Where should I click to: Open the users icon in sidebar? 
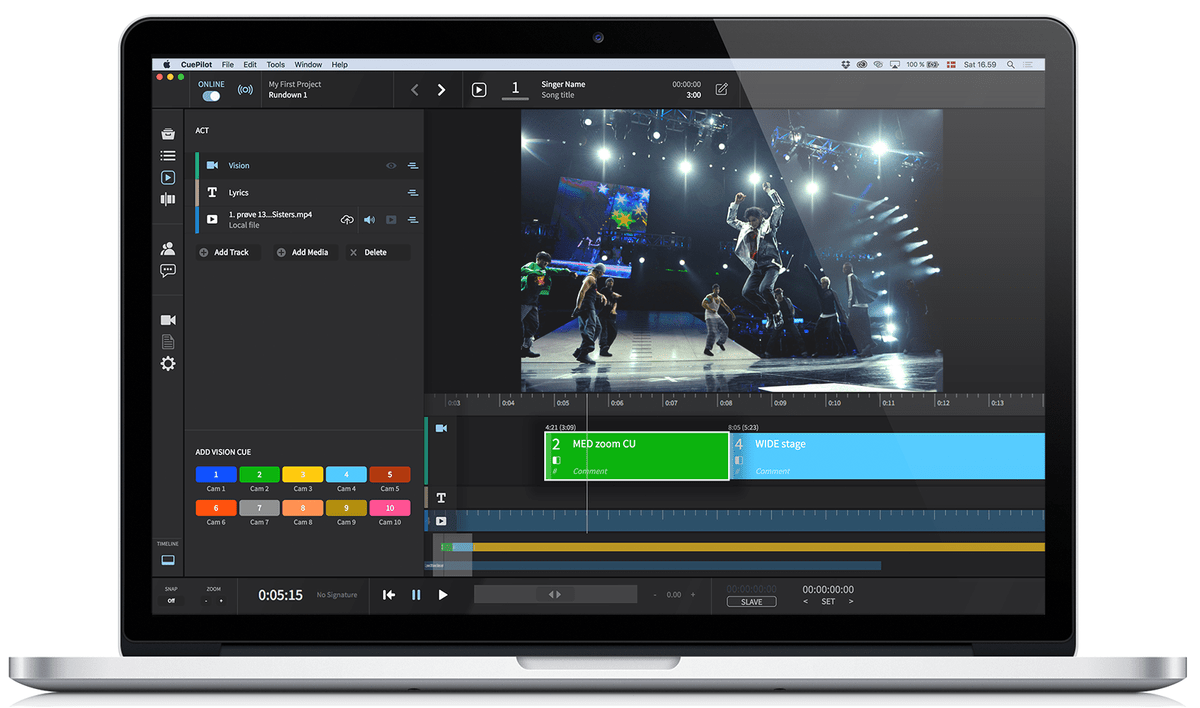tap(168, 249)
